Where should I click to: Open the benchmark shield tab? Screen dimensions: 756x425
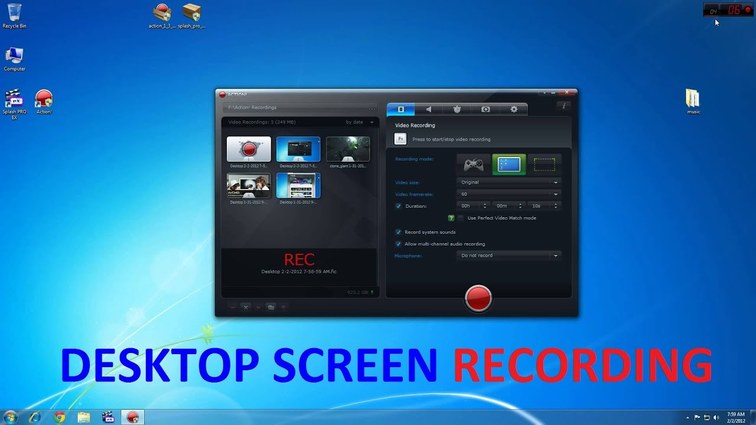pyautogui.click(x=457, y=110)
